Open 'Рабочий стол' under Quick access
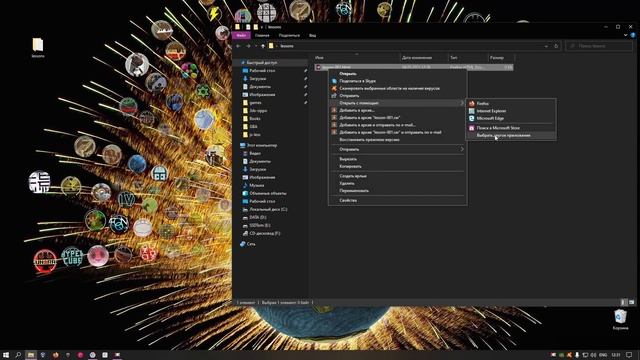 (x=262, y=71)
